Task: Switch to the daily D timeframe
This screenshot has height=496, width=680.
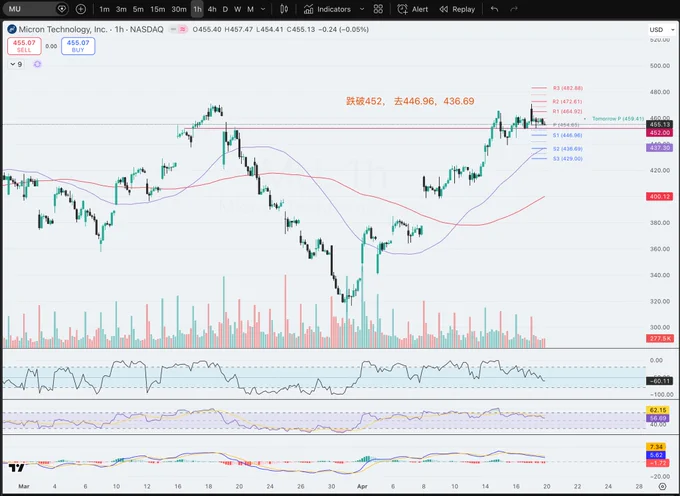Action: click(x=225, y=9)
